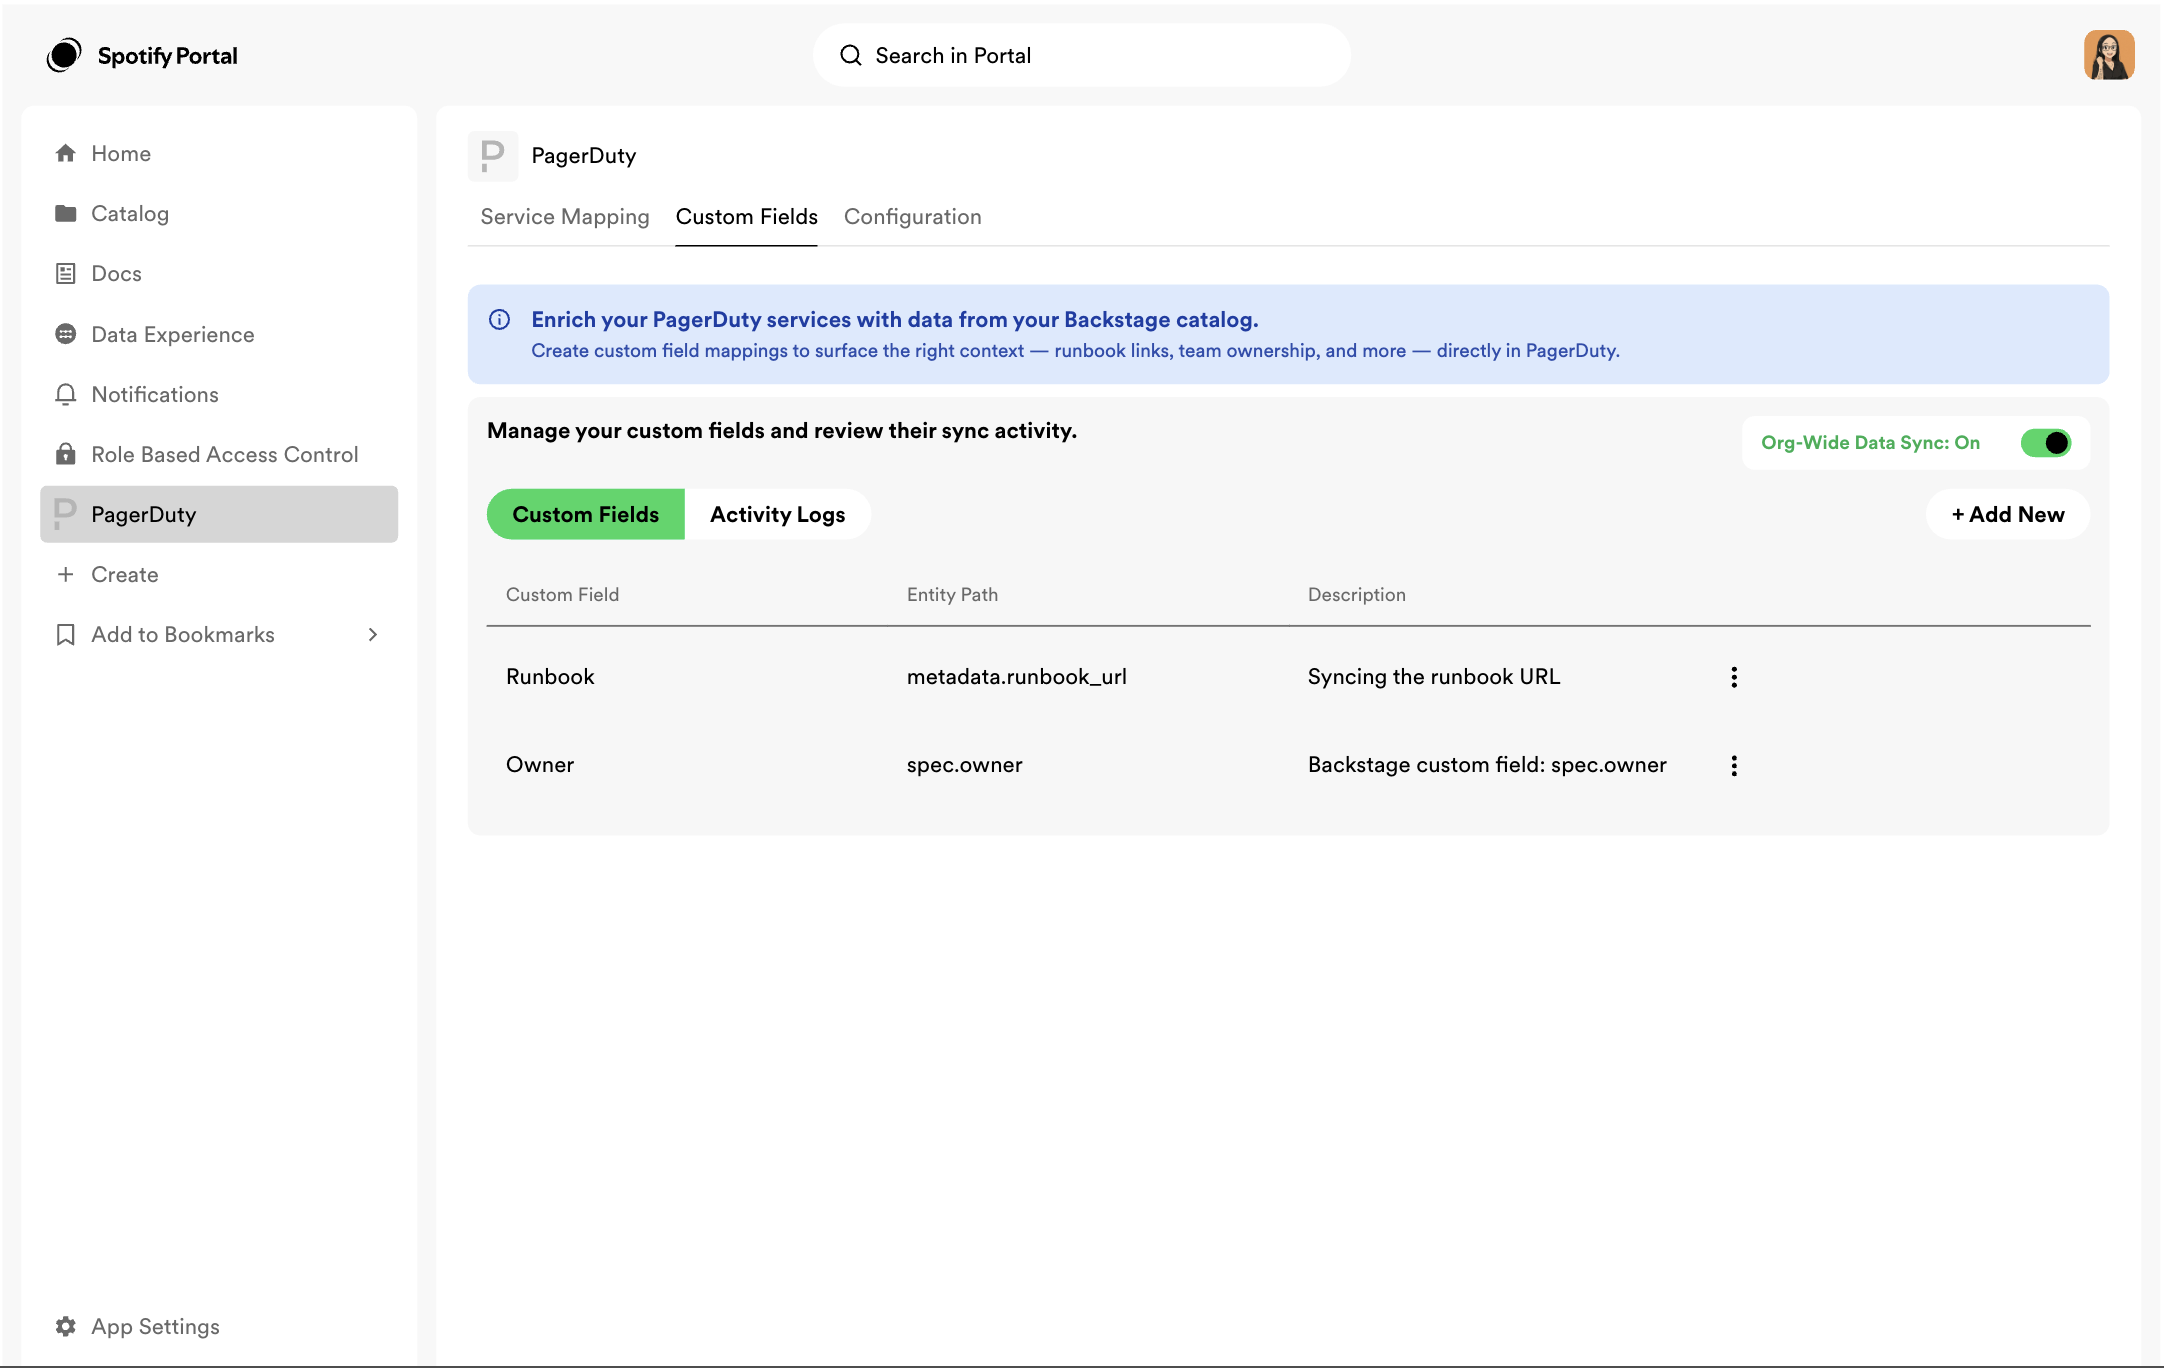The image size is (2164, 1368).
Task: Click the Role Based Access Control lock icon
Action: click(66, 454)
